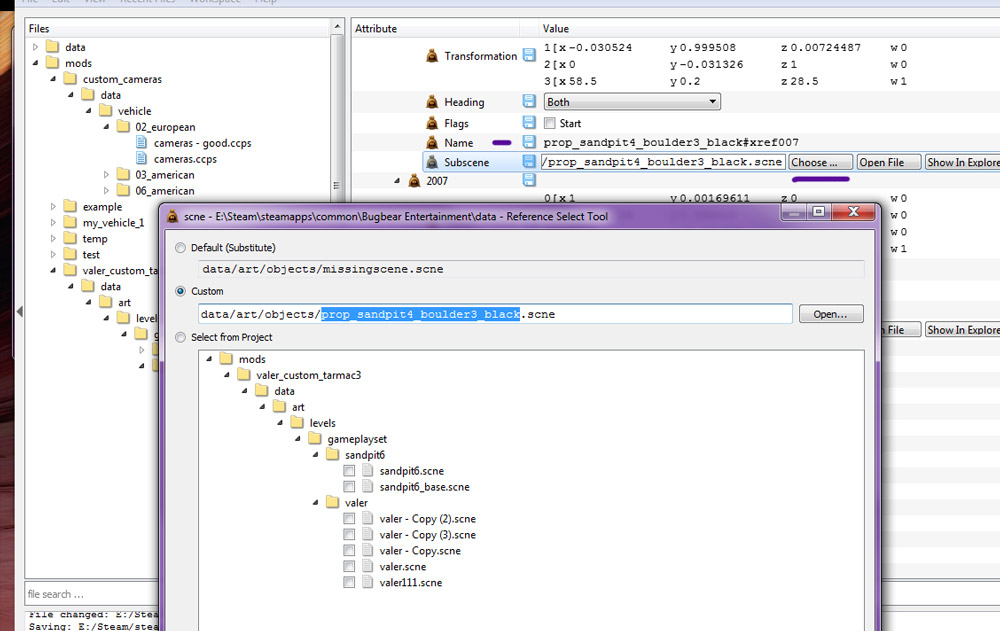Click the valer111.scne file icon

tap(367, 582)
